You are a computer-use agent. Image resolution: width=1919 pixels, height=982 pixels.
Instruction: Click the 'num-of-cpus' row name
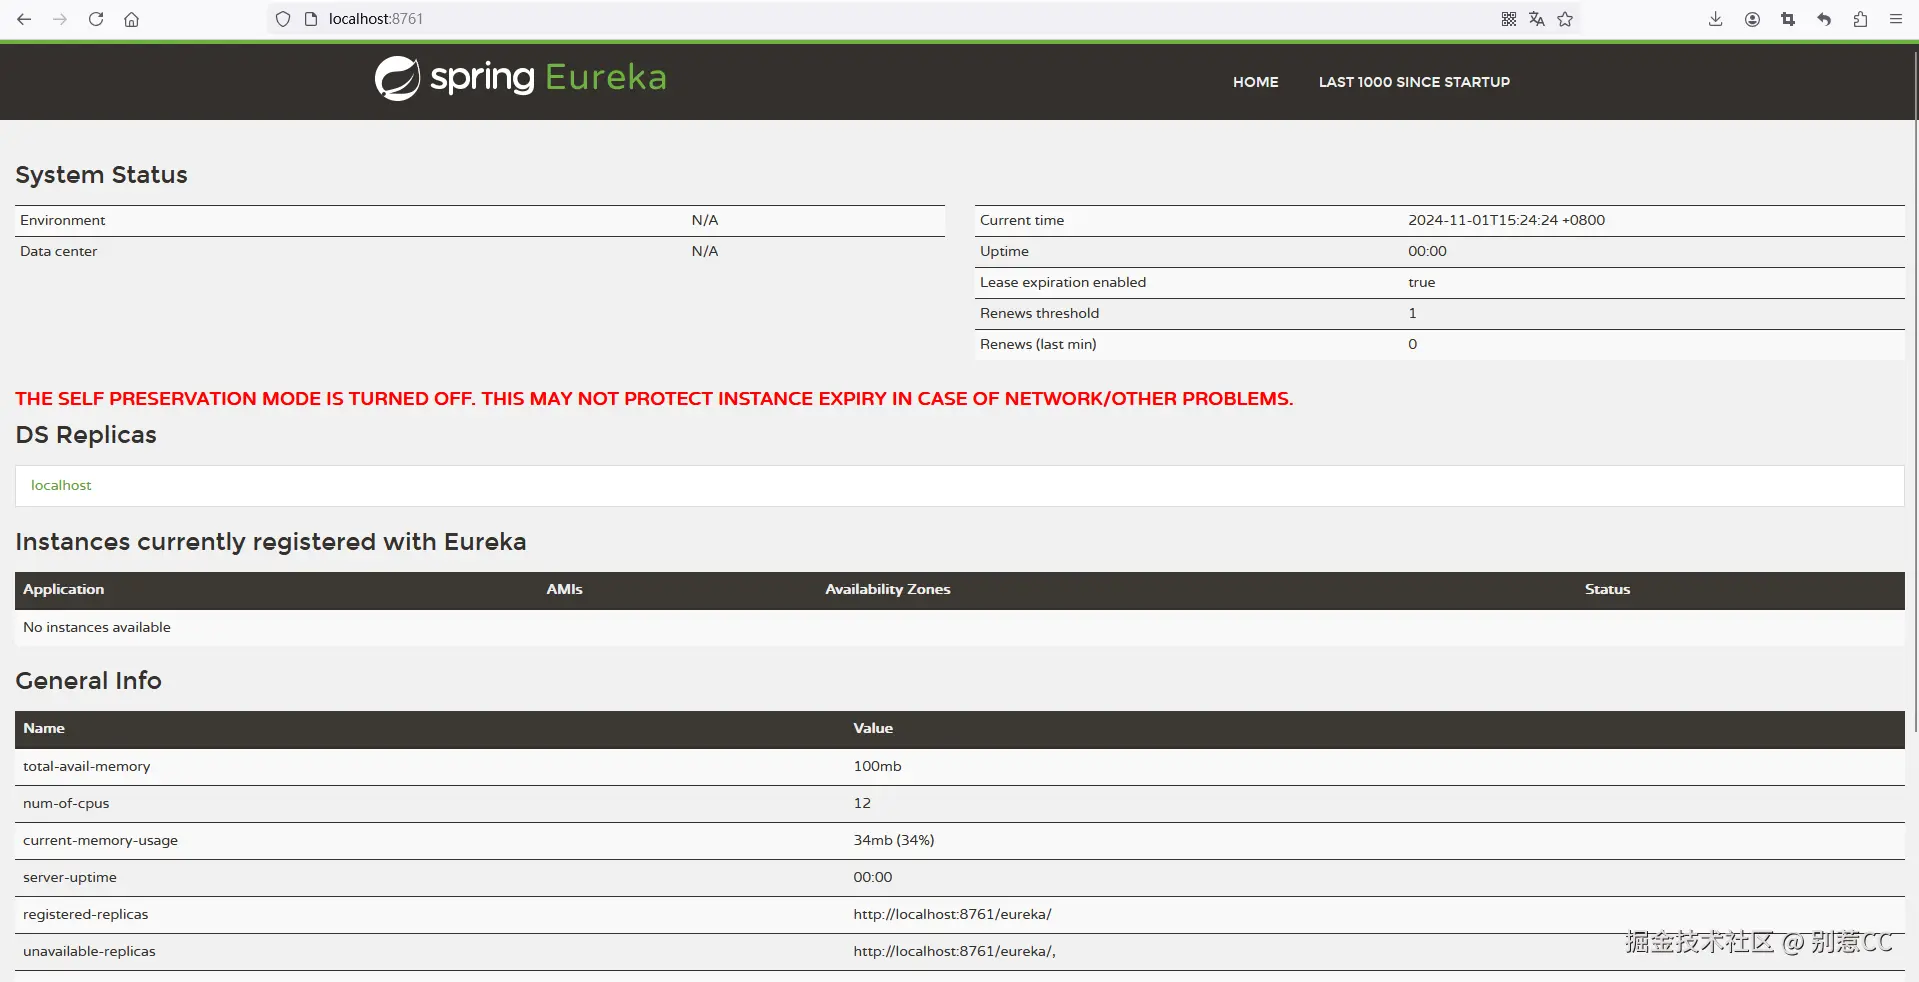(x=66, y=803)
